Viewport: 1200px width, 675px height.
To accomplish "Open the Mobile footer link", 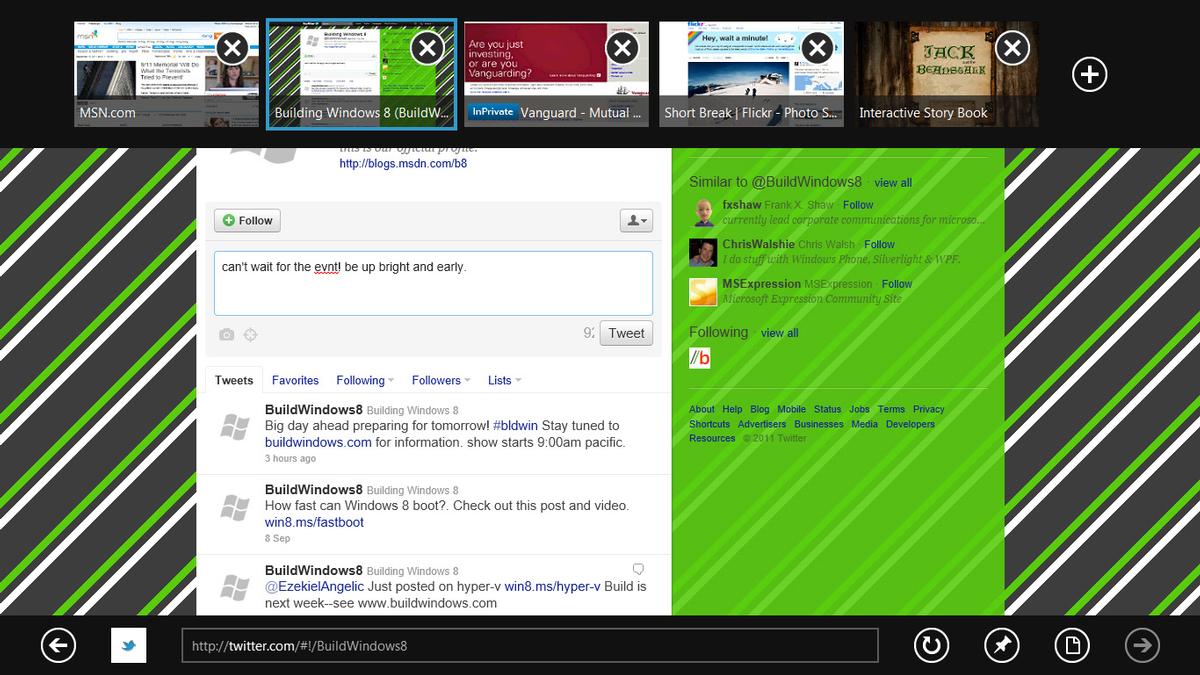I will (x=792, y=409).
